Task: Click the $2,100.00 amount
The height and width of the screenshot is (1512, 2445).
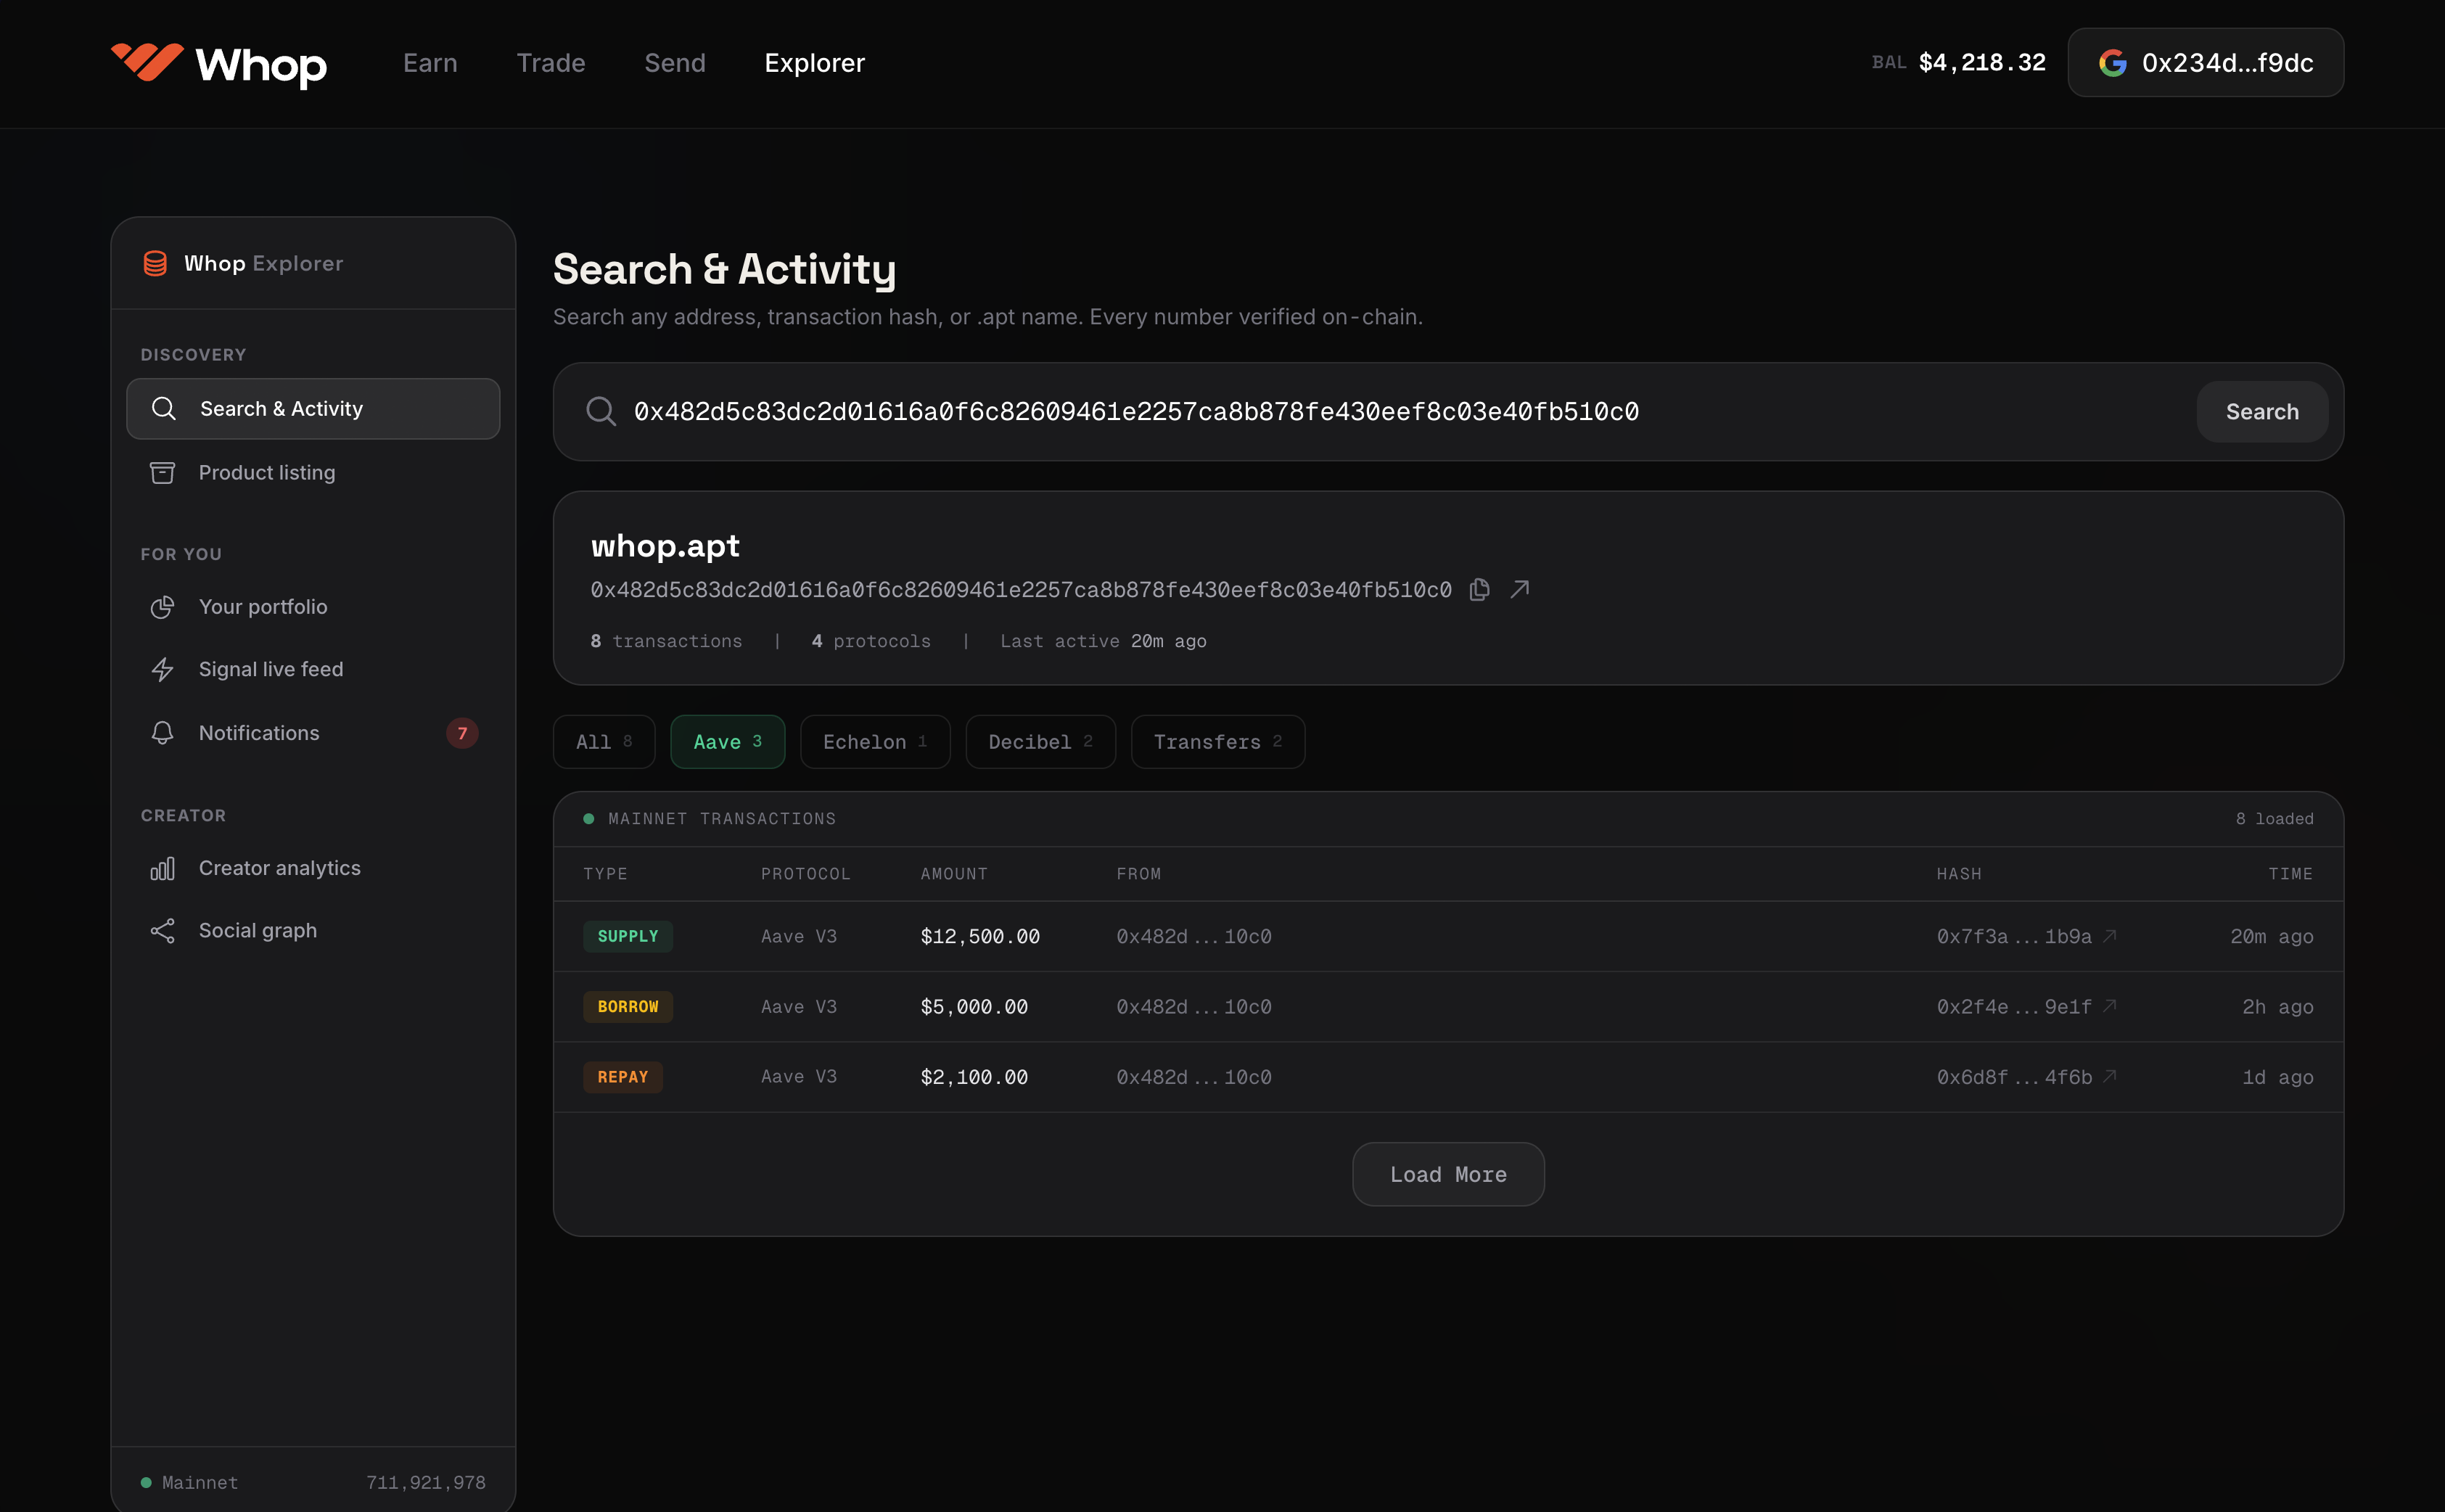Action: (x=974, y=1076)
